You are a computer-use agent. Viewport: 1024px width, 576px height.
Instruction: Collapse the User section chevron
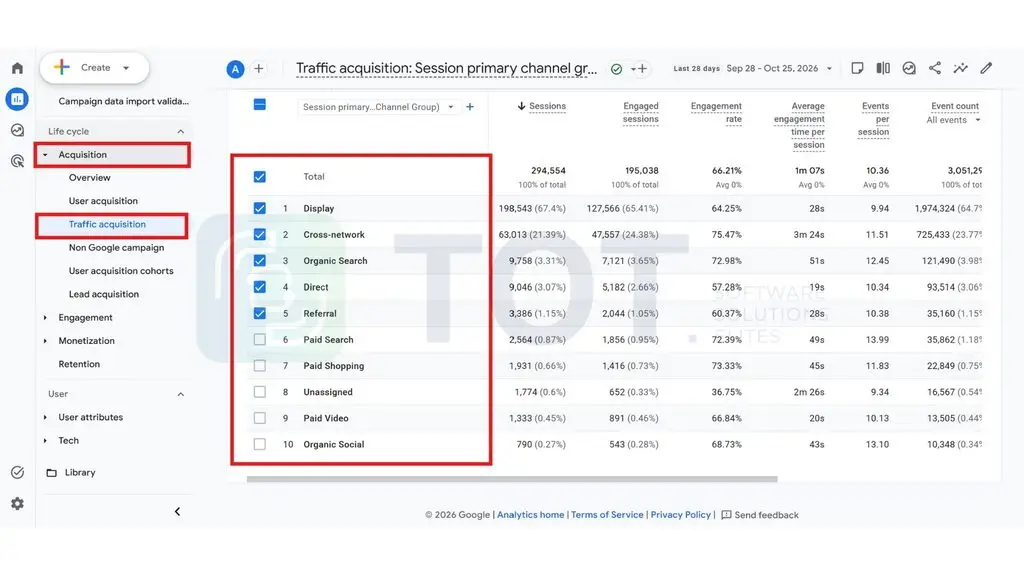180,394
